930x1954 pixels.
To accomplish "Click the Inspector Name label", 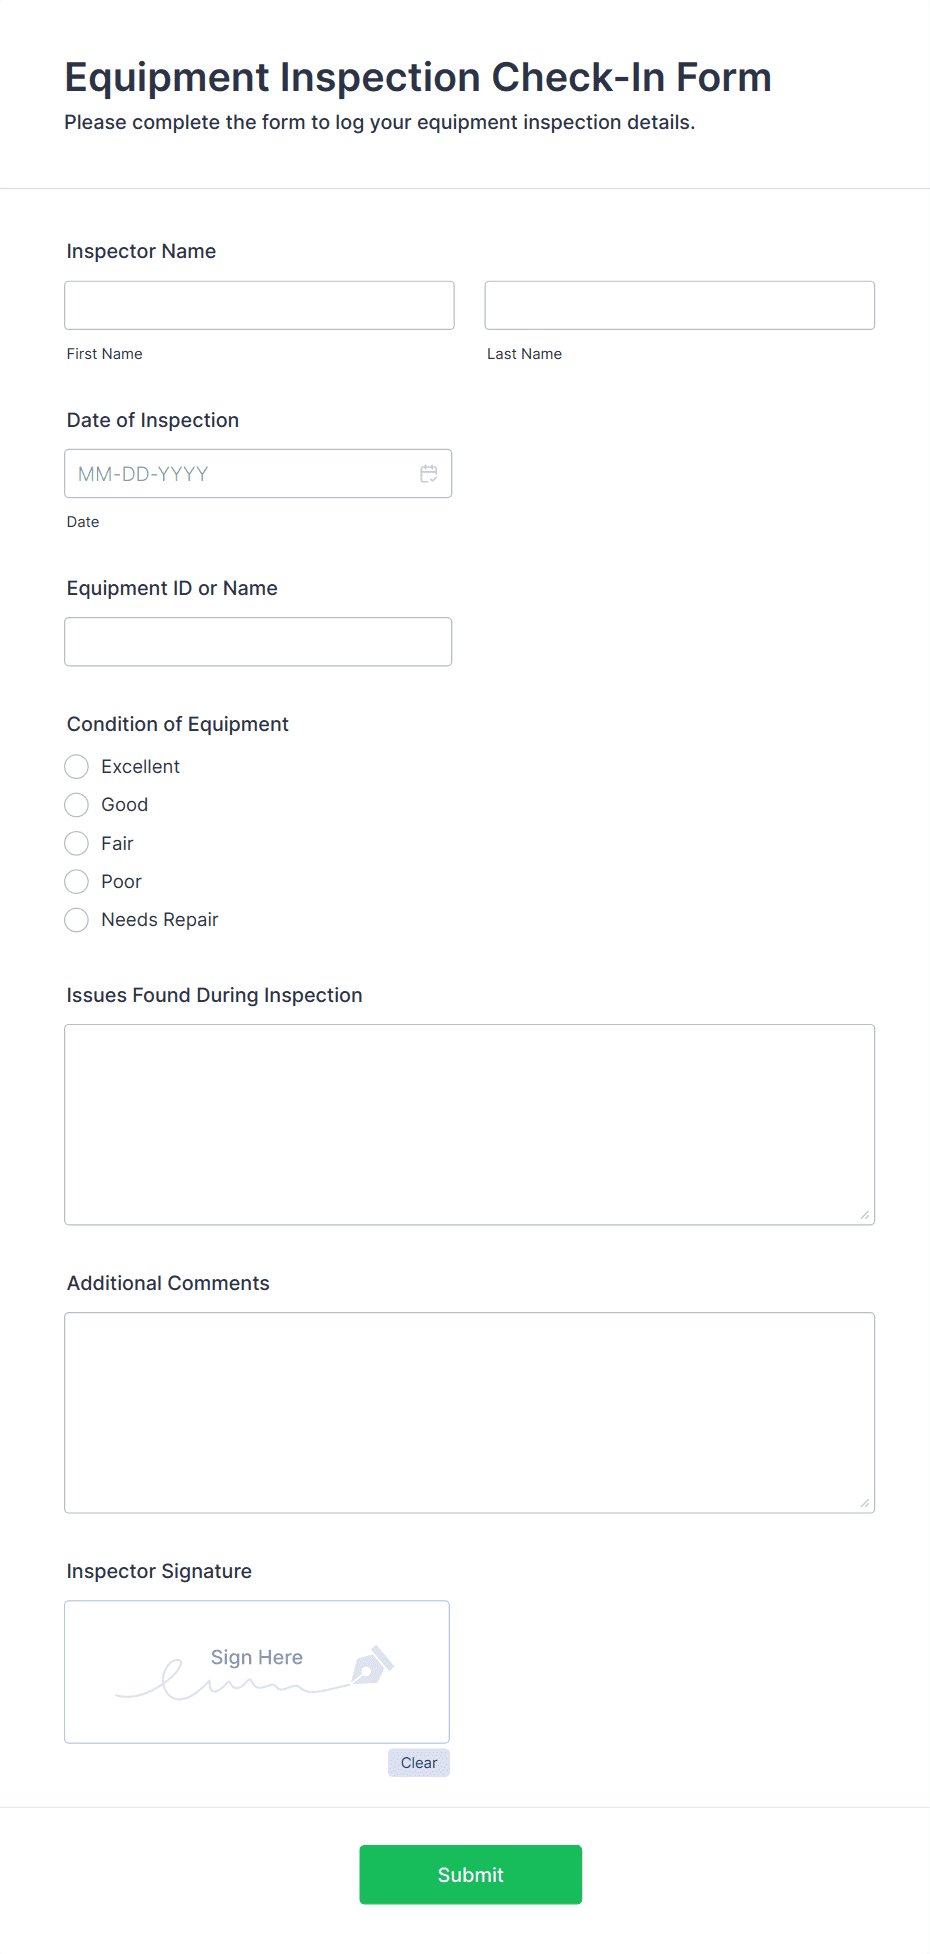I will click(x=140, y=251).
